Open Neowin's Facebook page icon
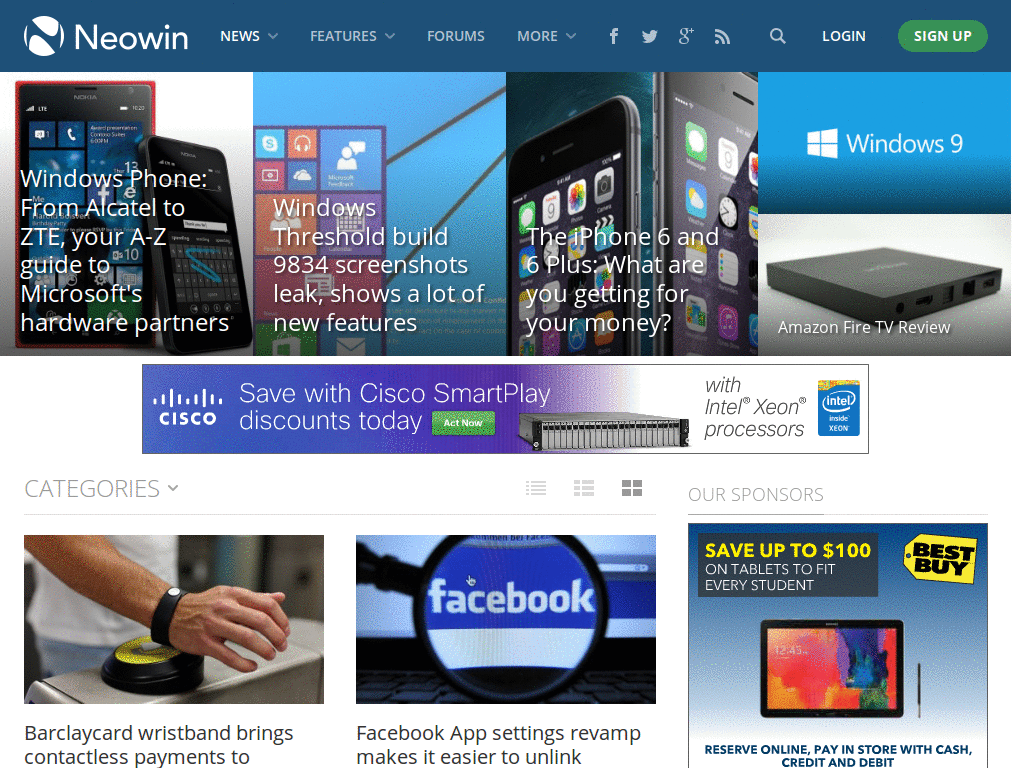This screenshot has width=1024, height=768. 613,36
